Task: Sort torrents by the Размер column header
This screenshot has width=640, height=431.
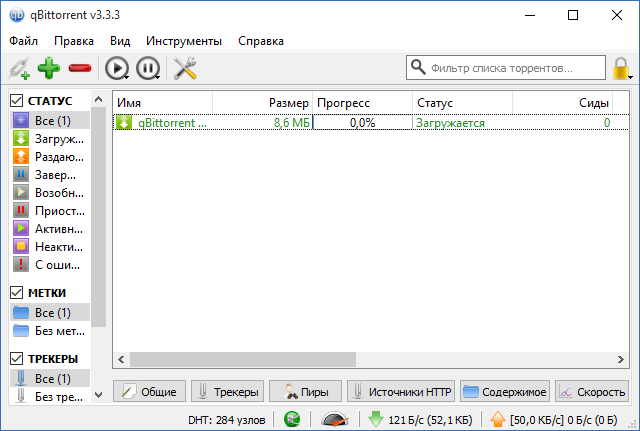Action: point(262,103)
